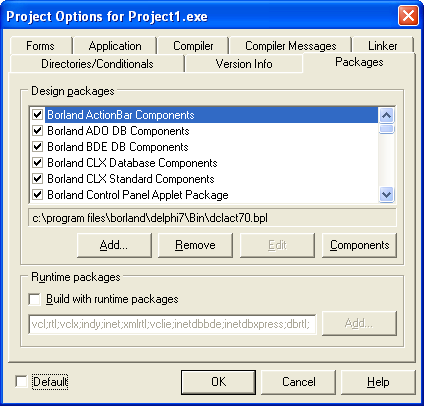Image resolution: width=424 pixels, height=406 pixels.
Task: Uncheck Borland ADO DB Components
Action: click(x=37, y=131)
